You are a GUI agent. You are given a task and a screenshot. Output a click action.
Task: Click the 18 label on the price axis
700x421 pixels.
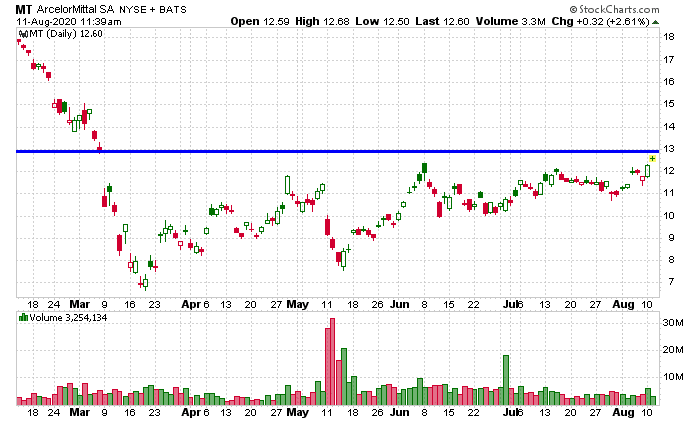click(x=668, y=37)
